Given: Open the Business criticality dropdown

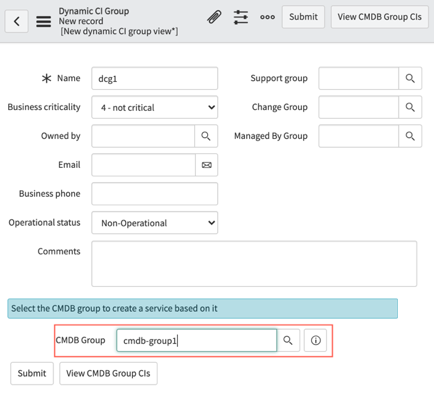Looking at the screenshot, I should pos(155,107).
